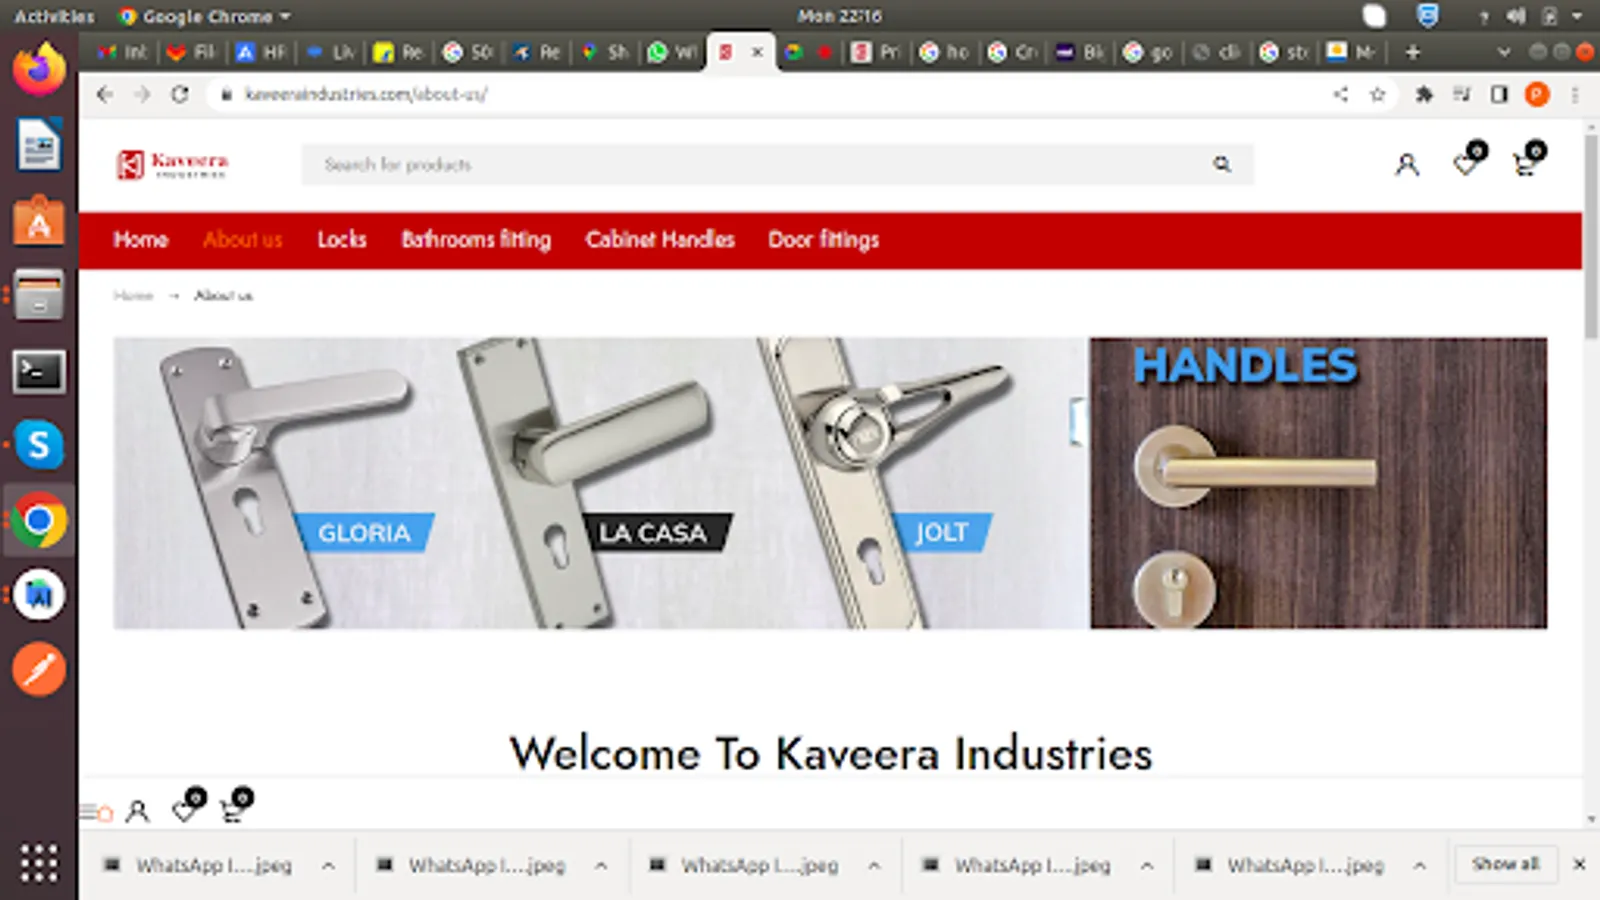Go to Home in the red navigation bar

pyautogui.click(x=141, y=240)
